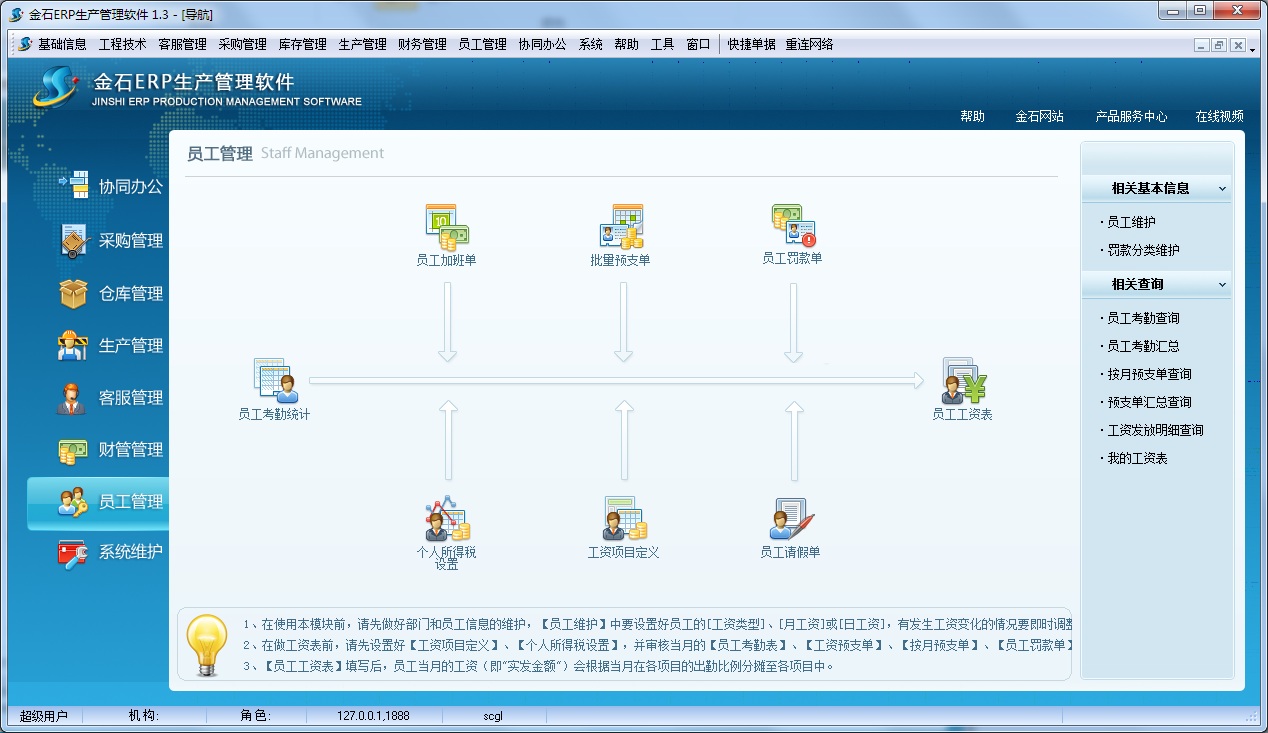Screen dimensions: 1268x733
Task: Open the 基础信息 menu
Action: pos(62,44)
